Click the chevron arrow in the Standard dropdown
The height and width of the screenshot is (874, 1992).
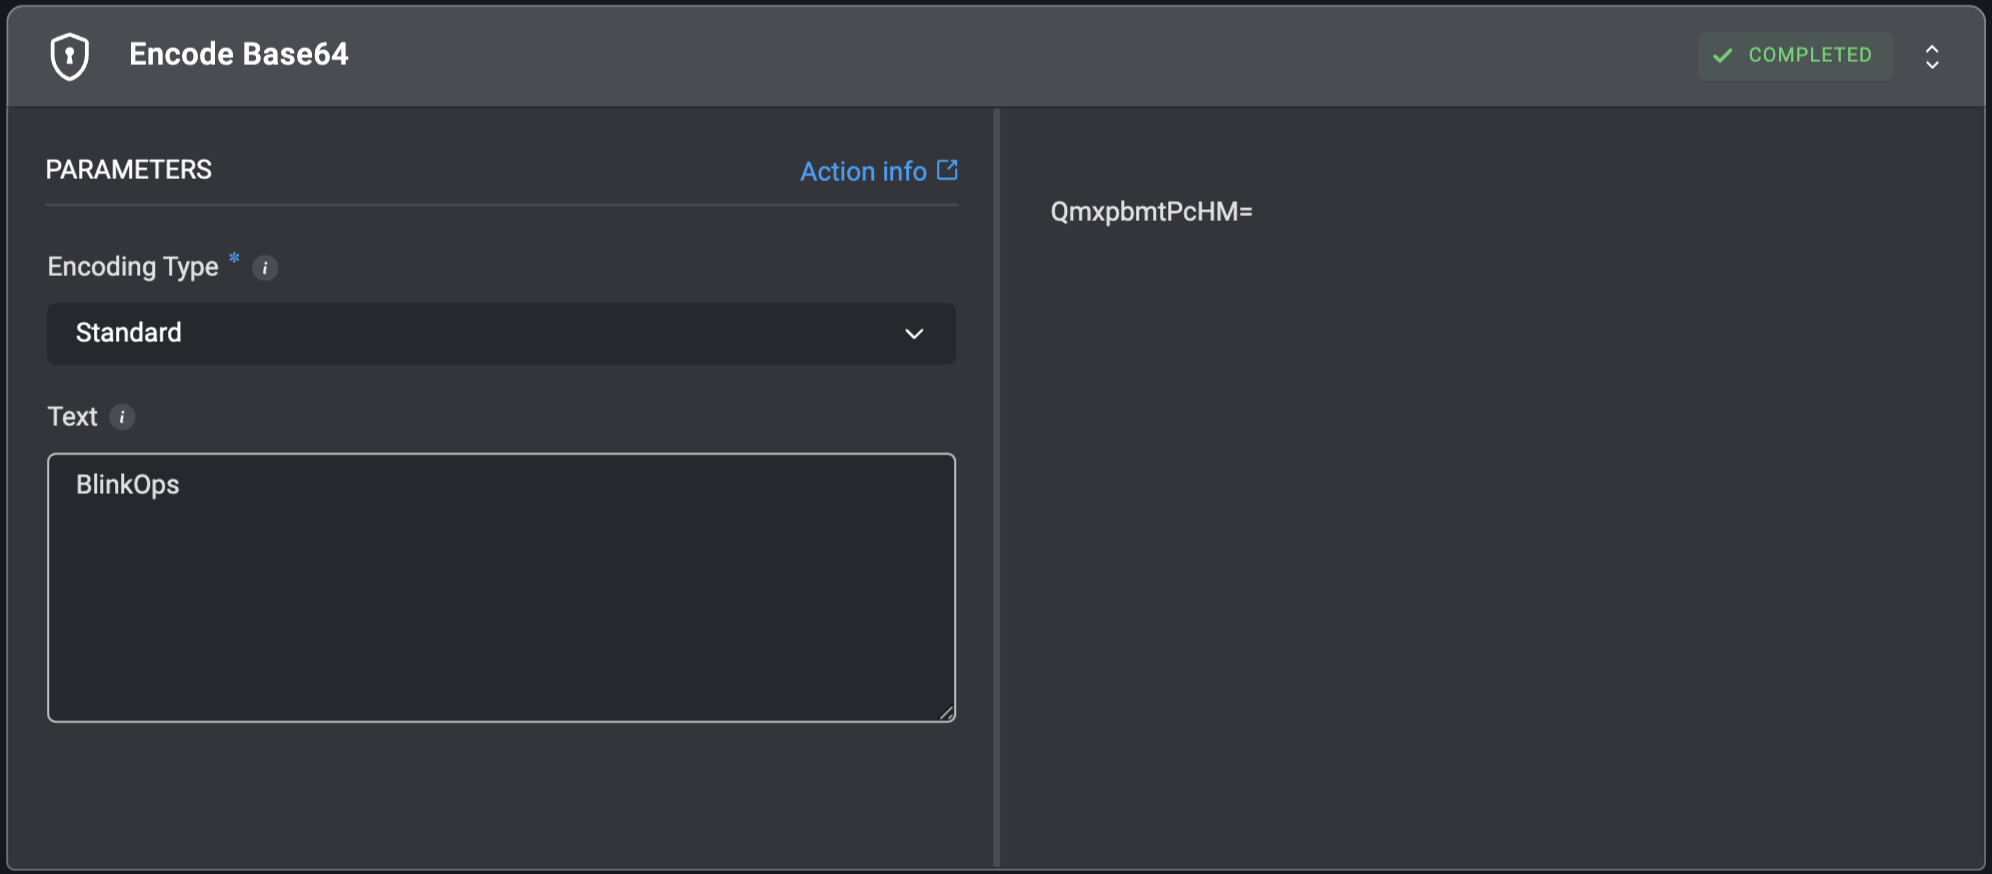914,334
